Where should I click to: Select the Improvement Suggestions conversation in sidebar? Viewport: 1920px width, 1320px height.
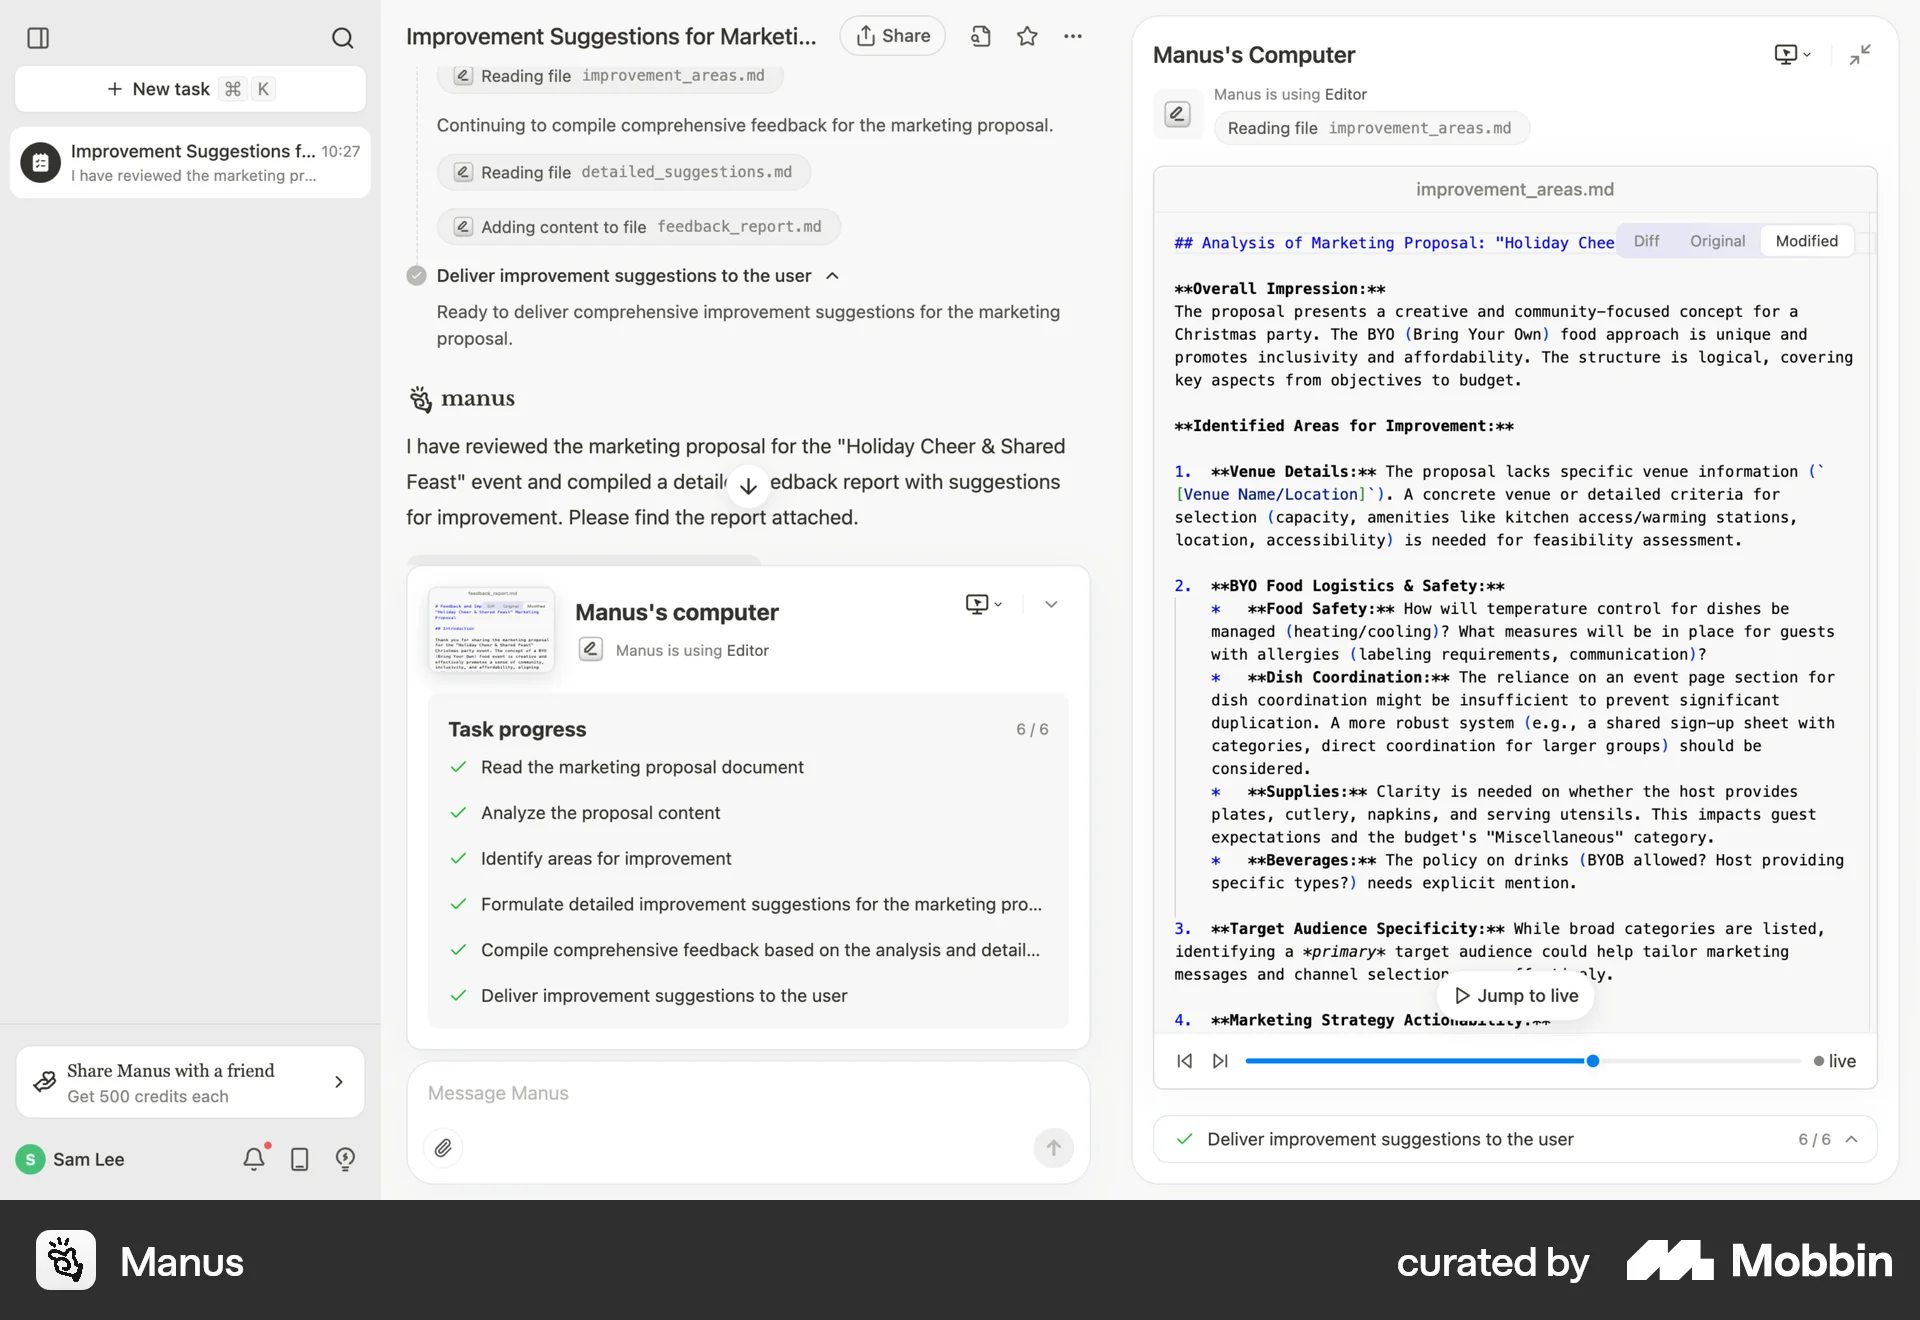189,163
